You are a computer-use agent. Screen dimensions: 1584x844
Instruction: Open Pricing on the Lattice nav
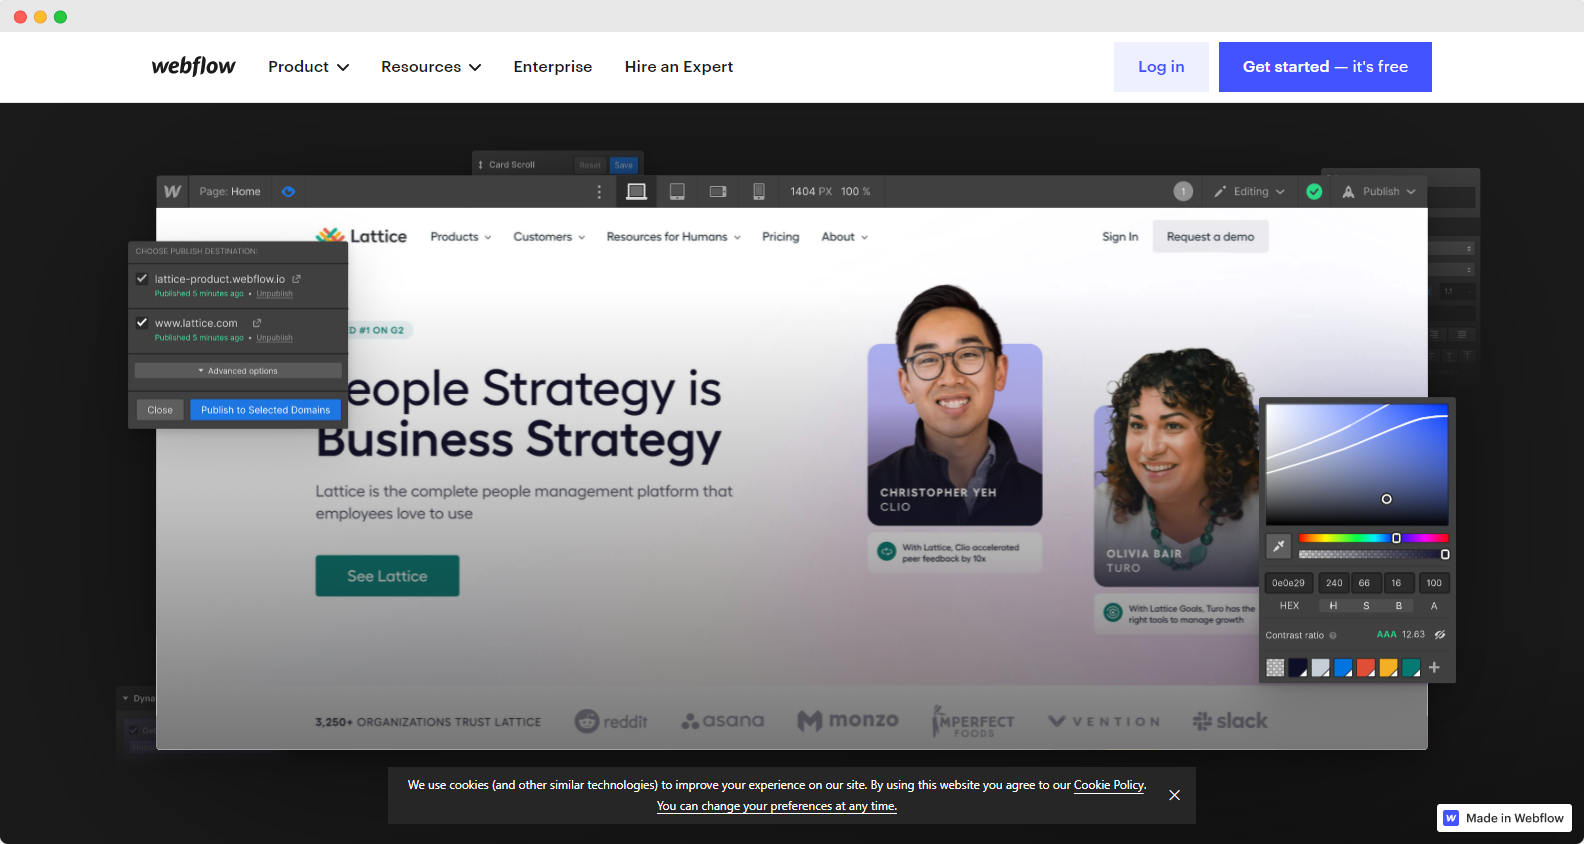pos(780,237)
